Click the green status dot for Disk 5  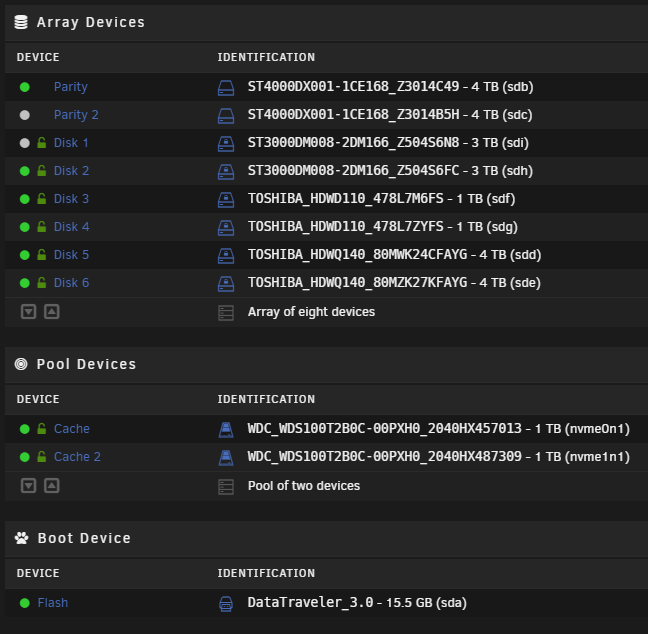point(25,255)
